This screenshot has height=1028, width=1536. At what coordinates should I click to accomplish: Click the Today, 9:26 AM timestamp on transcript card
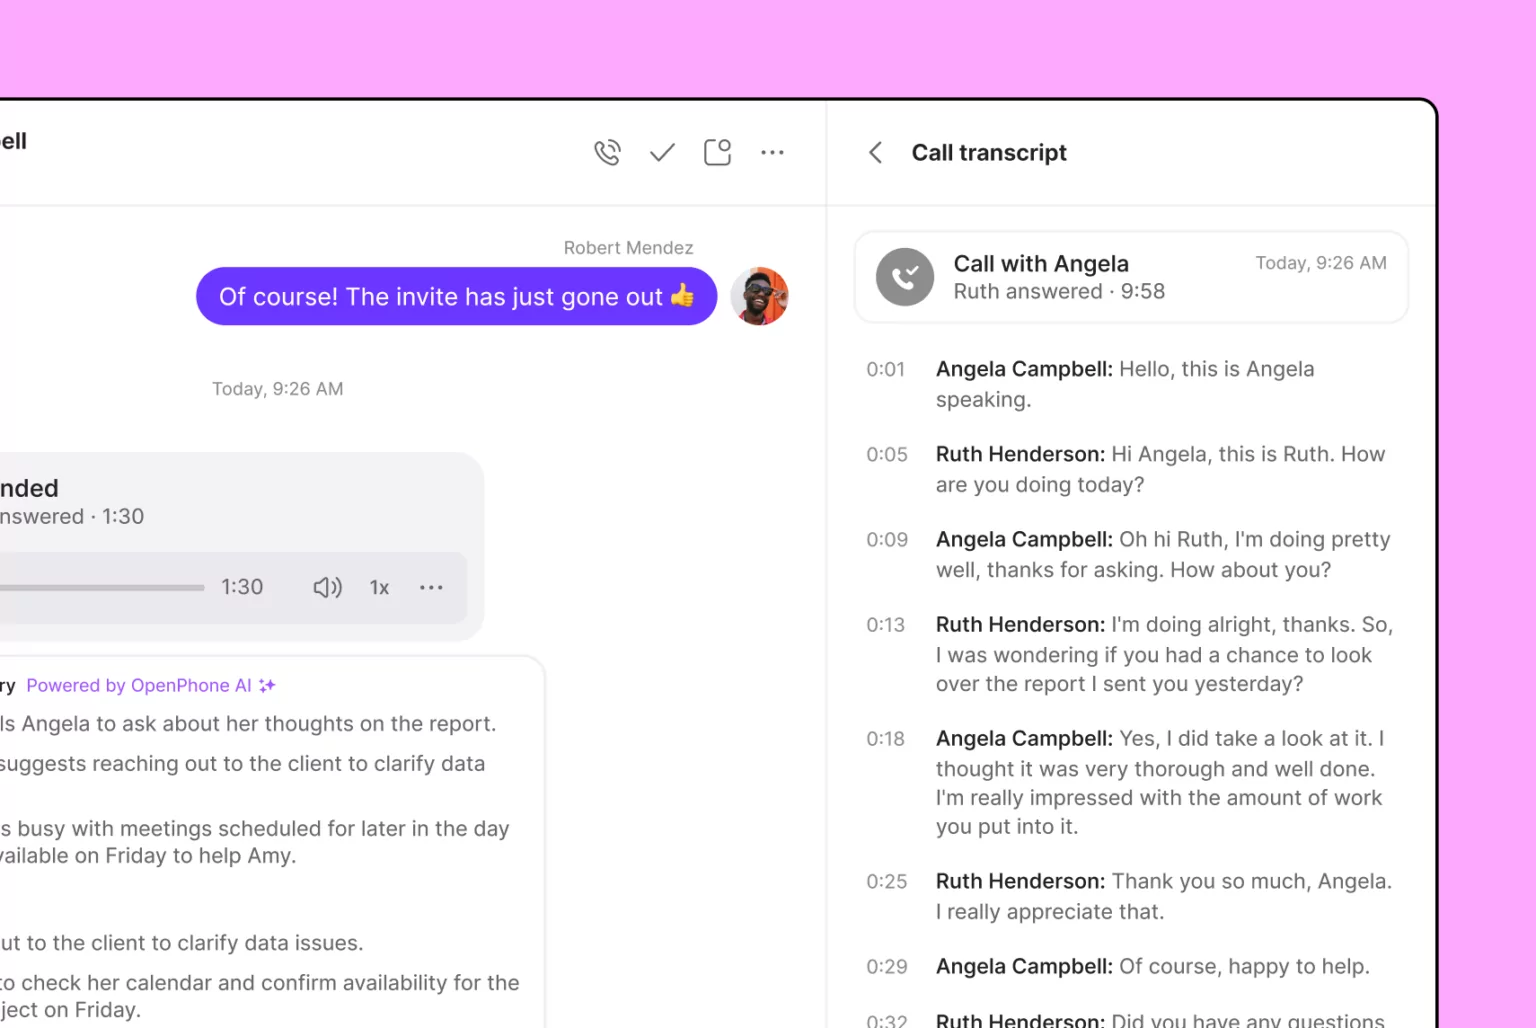[x=1320, y=263]
